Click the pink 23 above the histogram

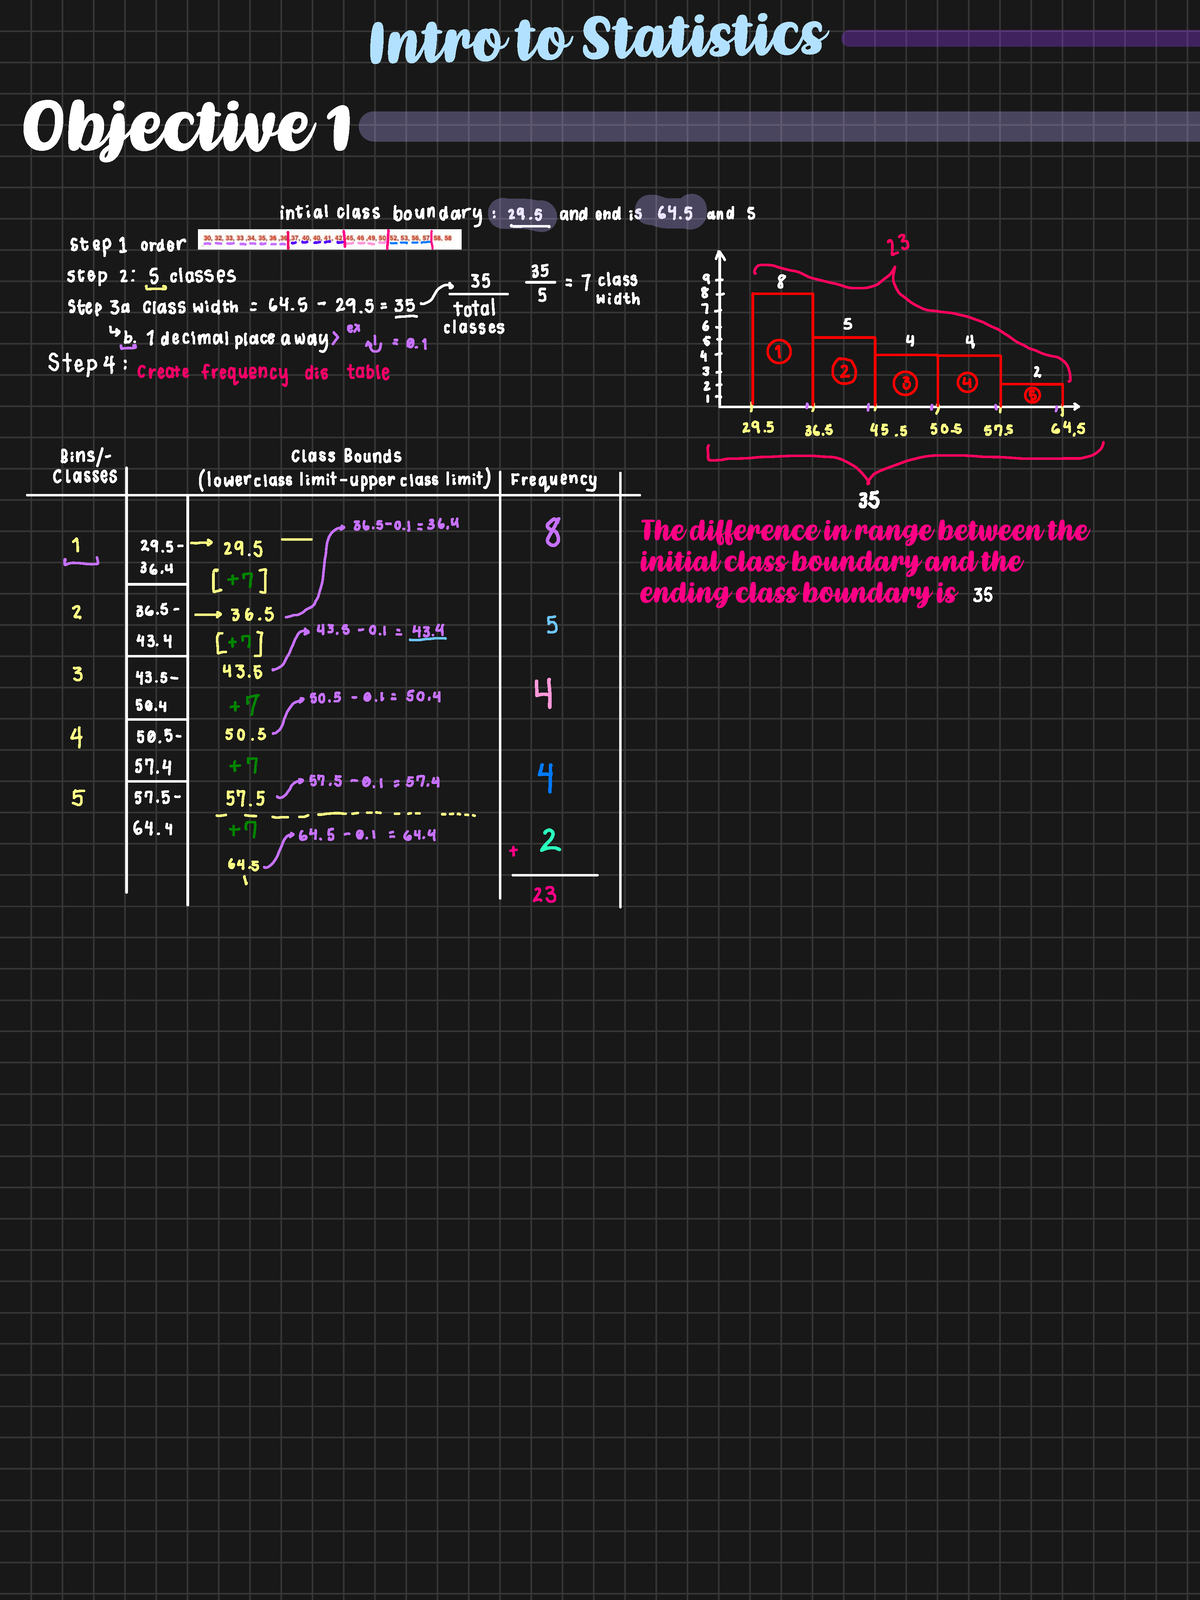pyautogui.click(x=898, y=246)
